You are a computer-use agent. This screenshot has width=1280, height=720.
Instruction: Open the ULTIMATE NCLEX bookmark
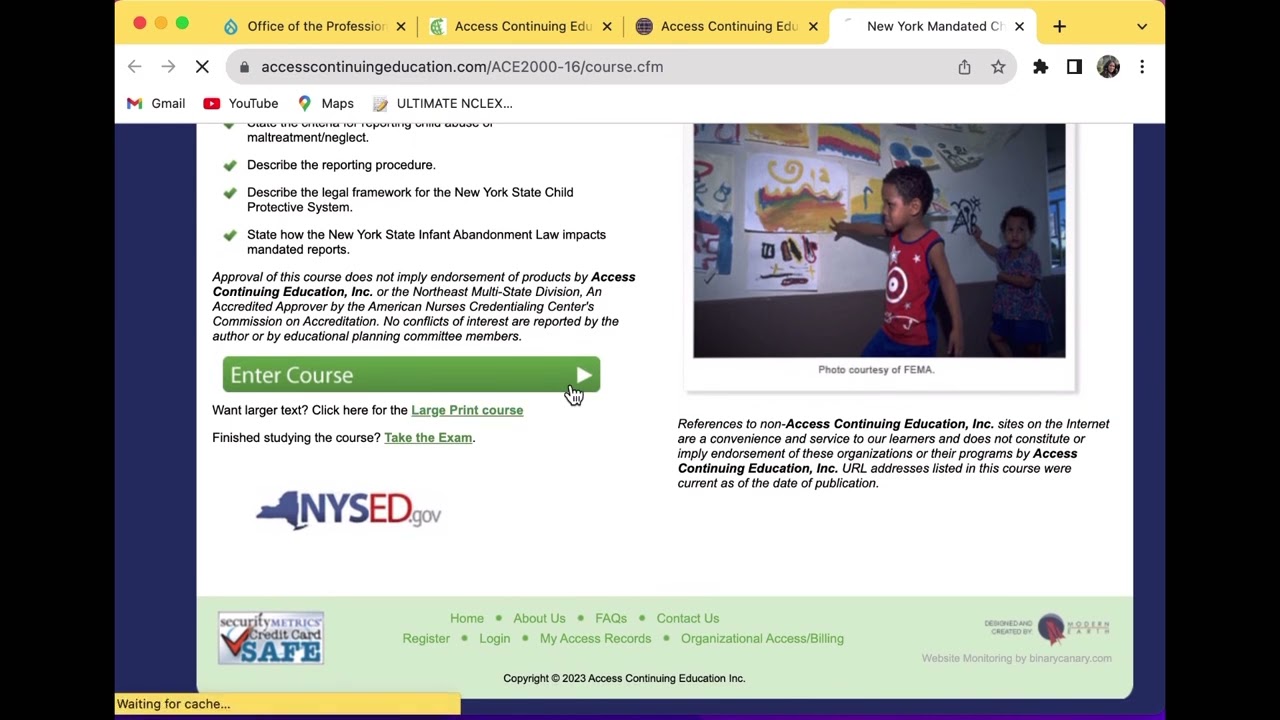click(x=442, y=103)
